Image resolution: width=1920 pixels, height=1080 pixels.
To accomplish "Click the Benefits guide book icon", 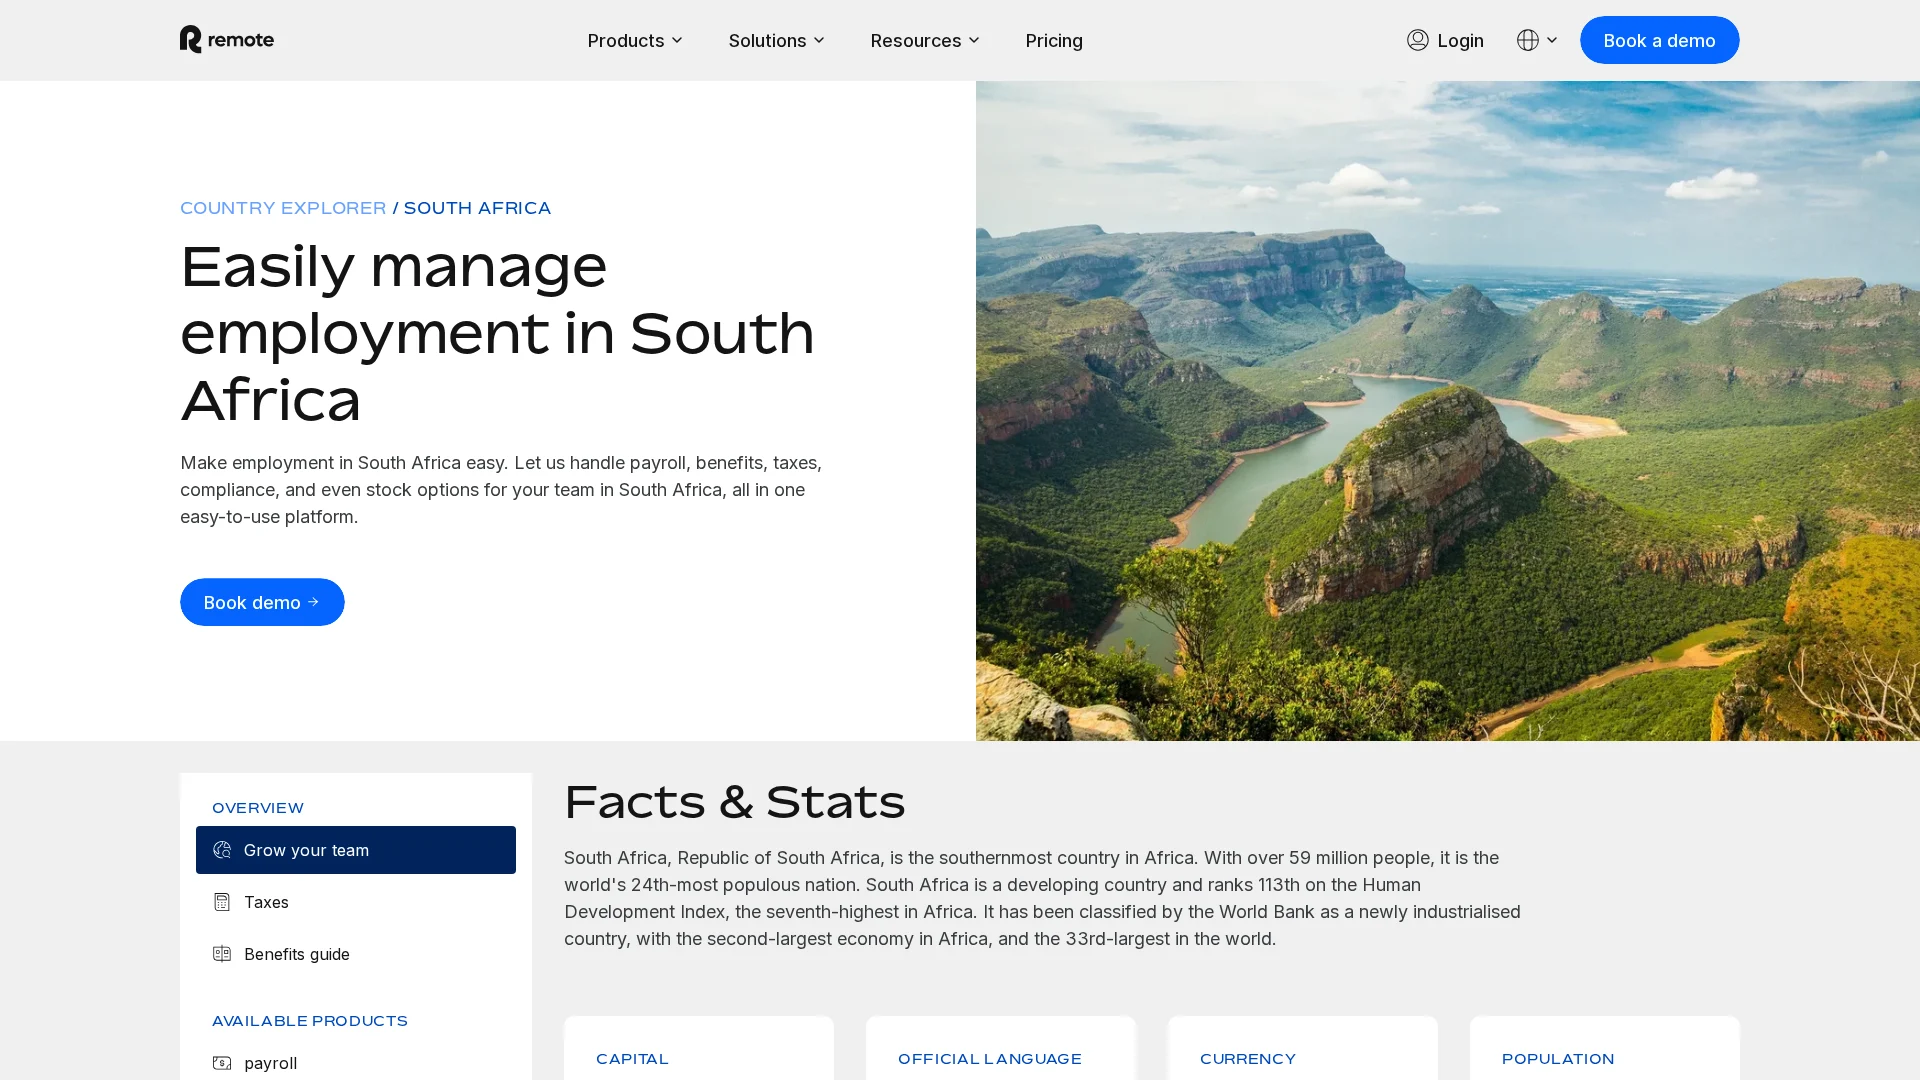I will [222, 954].
